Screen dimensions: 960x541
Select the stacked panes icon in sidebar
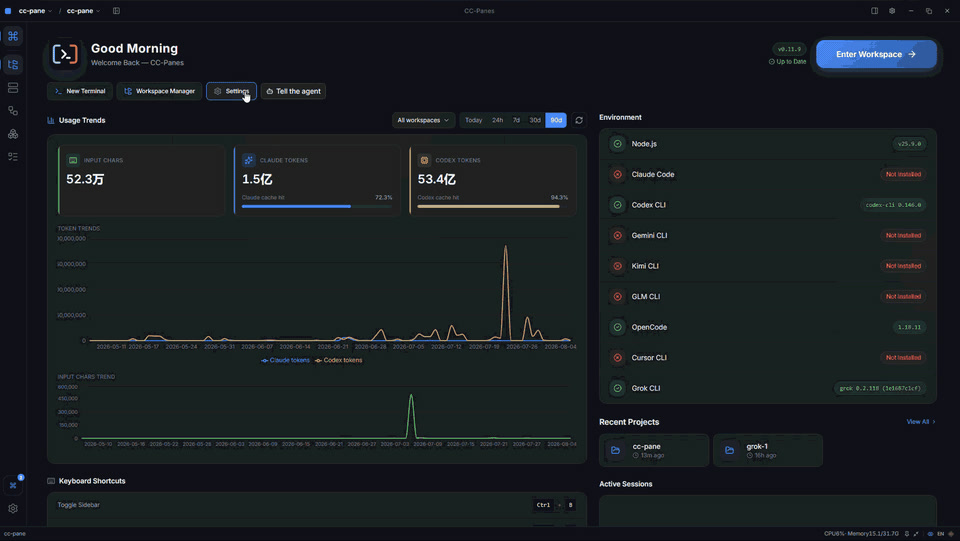(13, 88)
